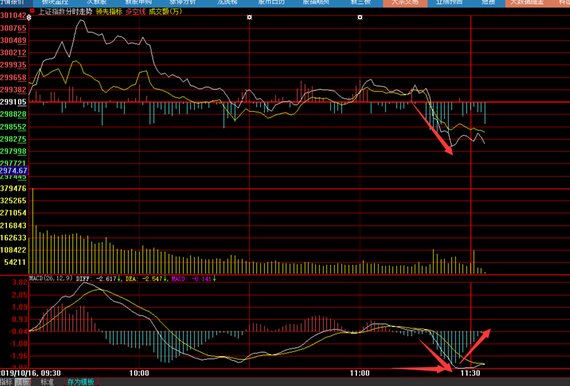The width and height of the screenshot is (570, 386).
Task: Click the green down arrow after the purple MACD value
Action: point(214,279)
